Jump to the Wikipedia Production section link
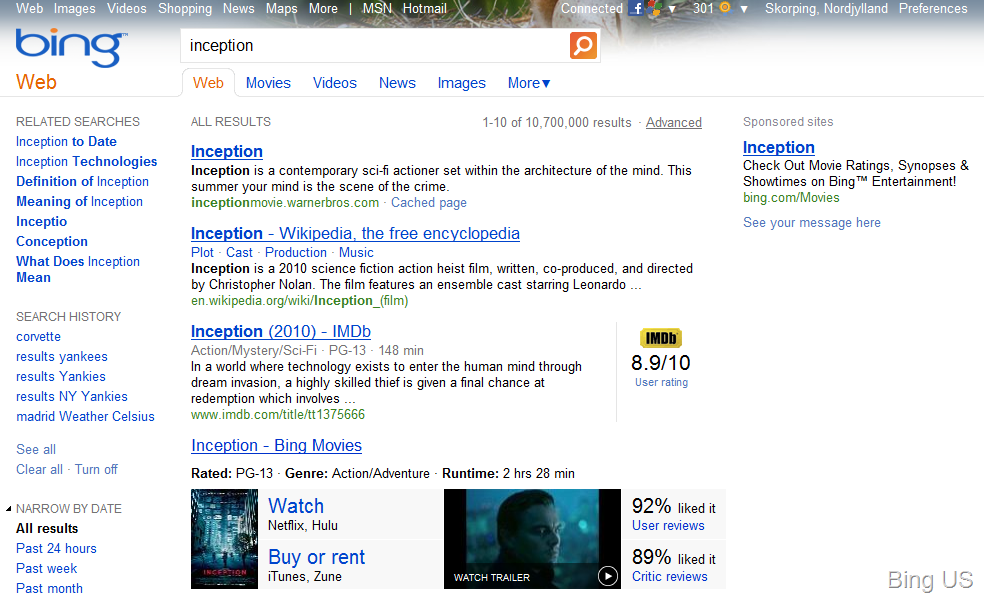 (x=296, y=252)
